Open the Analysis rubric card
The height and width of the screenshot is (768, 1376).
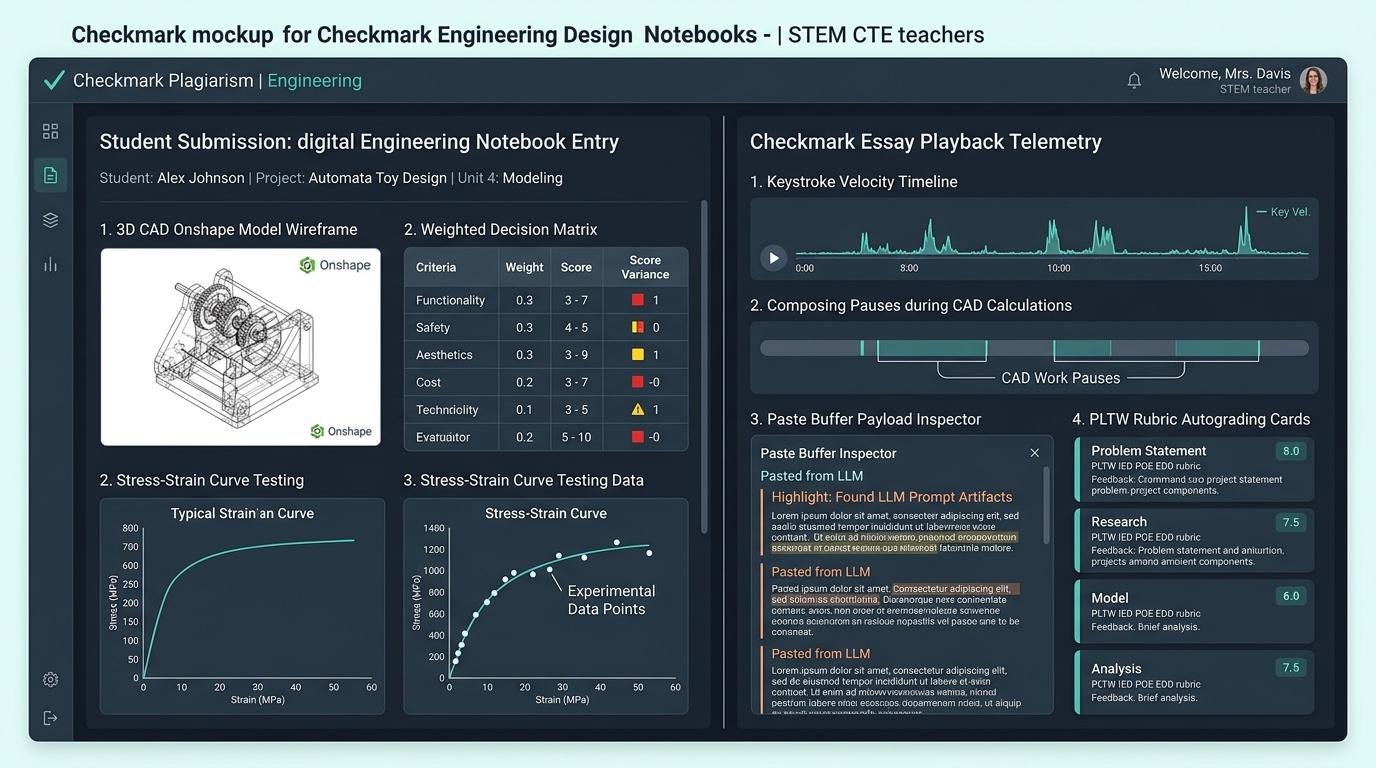[x=1194, y=683]
